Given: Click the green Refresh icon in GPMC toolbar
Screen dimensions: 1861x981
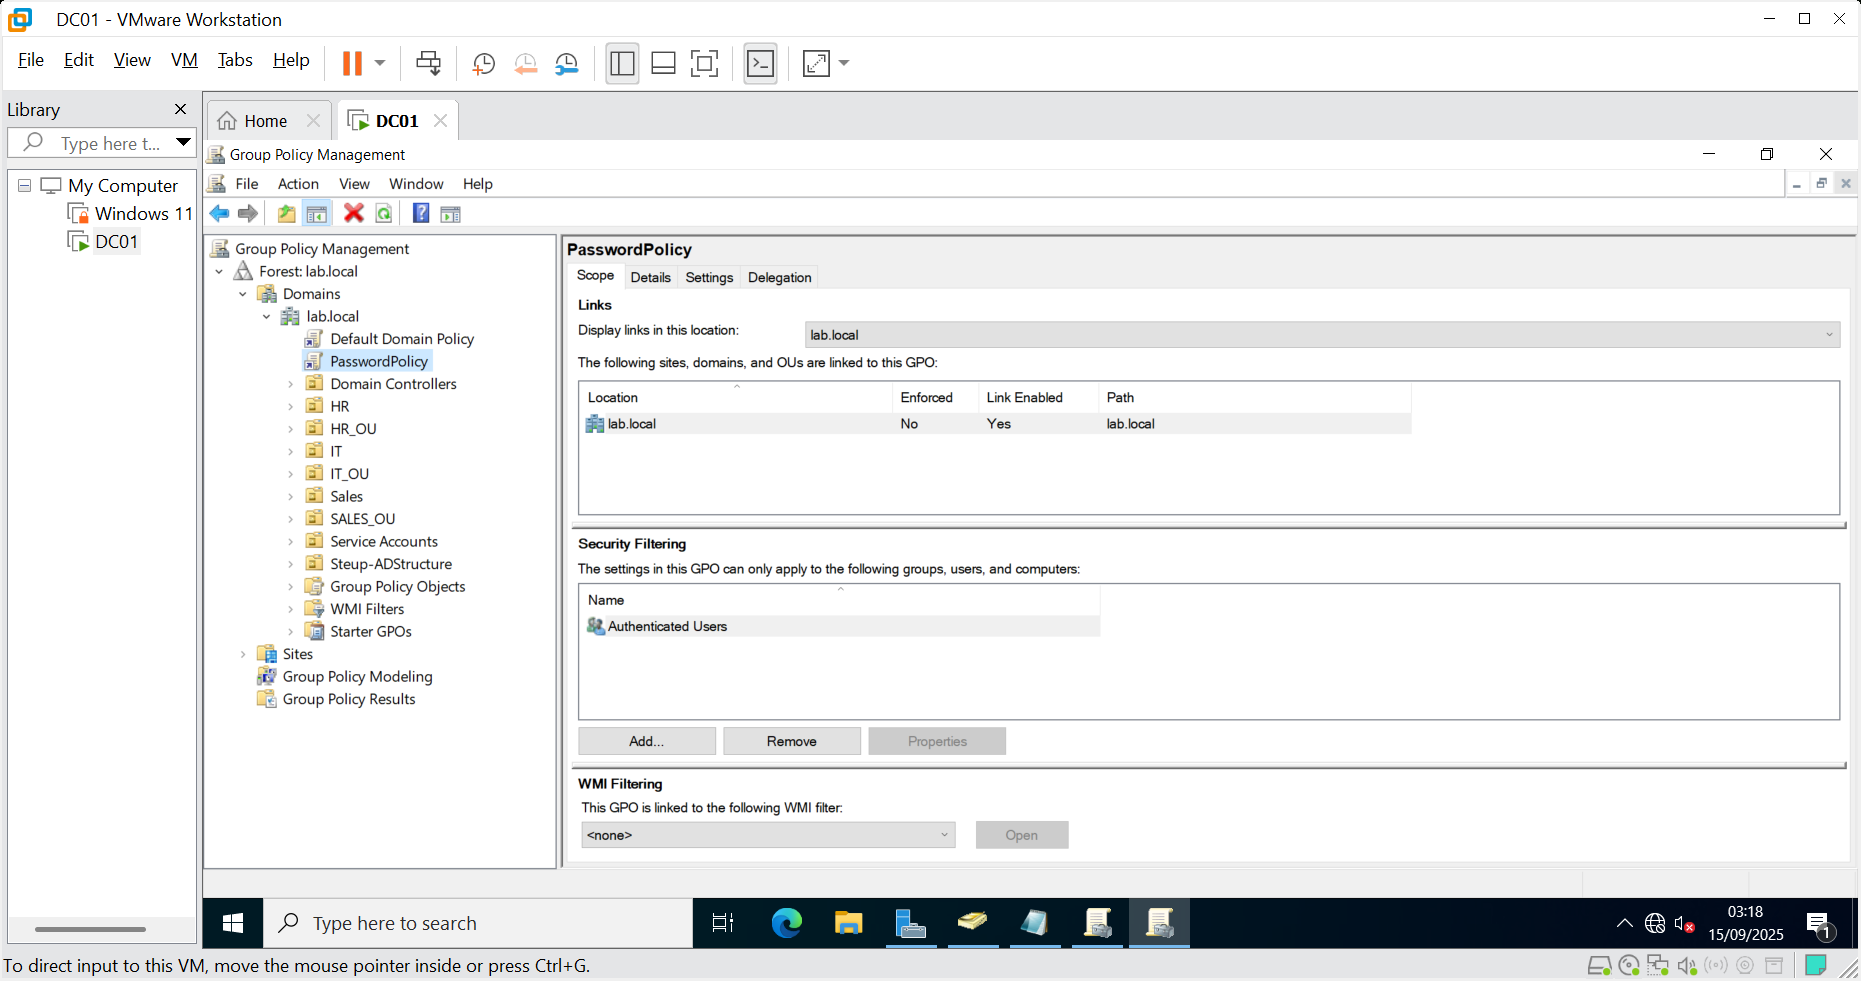Looking at the screenshot, I should tap(384, 213).
